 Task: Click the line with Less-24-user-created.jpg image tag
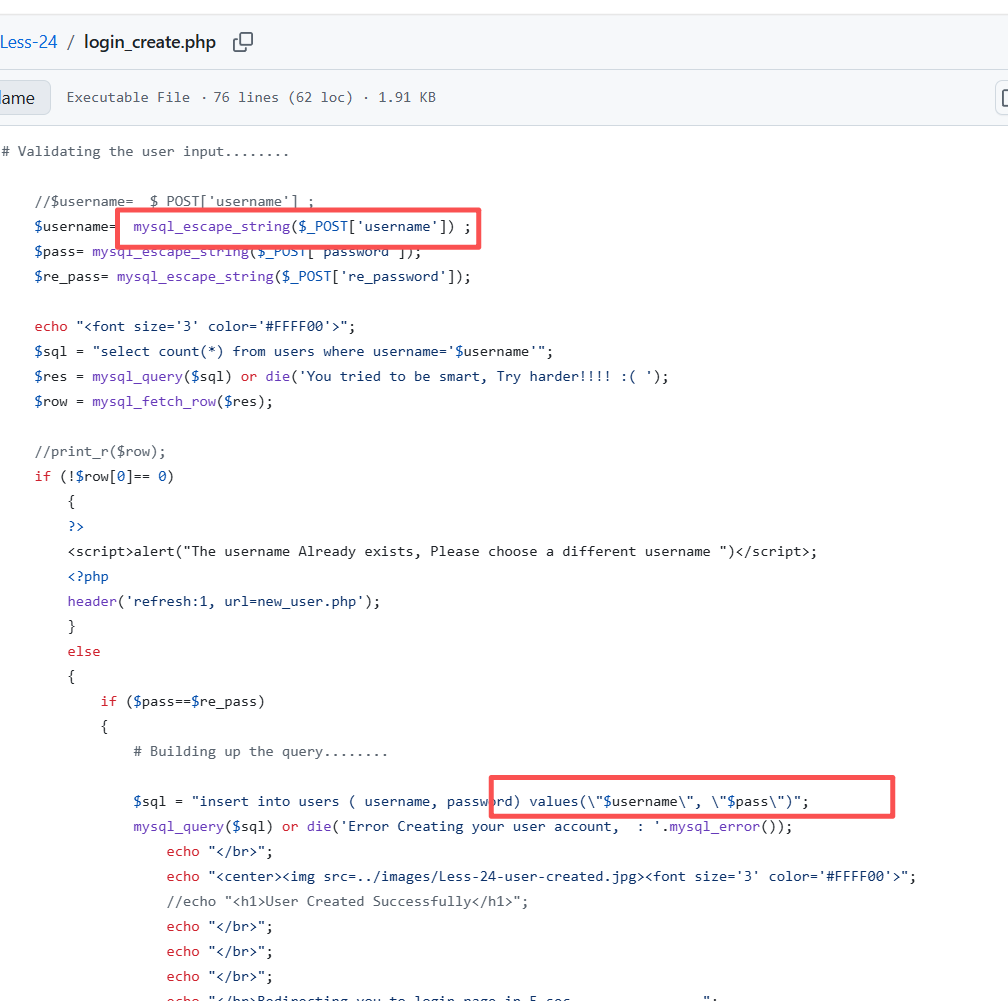(x=541, y=877)
